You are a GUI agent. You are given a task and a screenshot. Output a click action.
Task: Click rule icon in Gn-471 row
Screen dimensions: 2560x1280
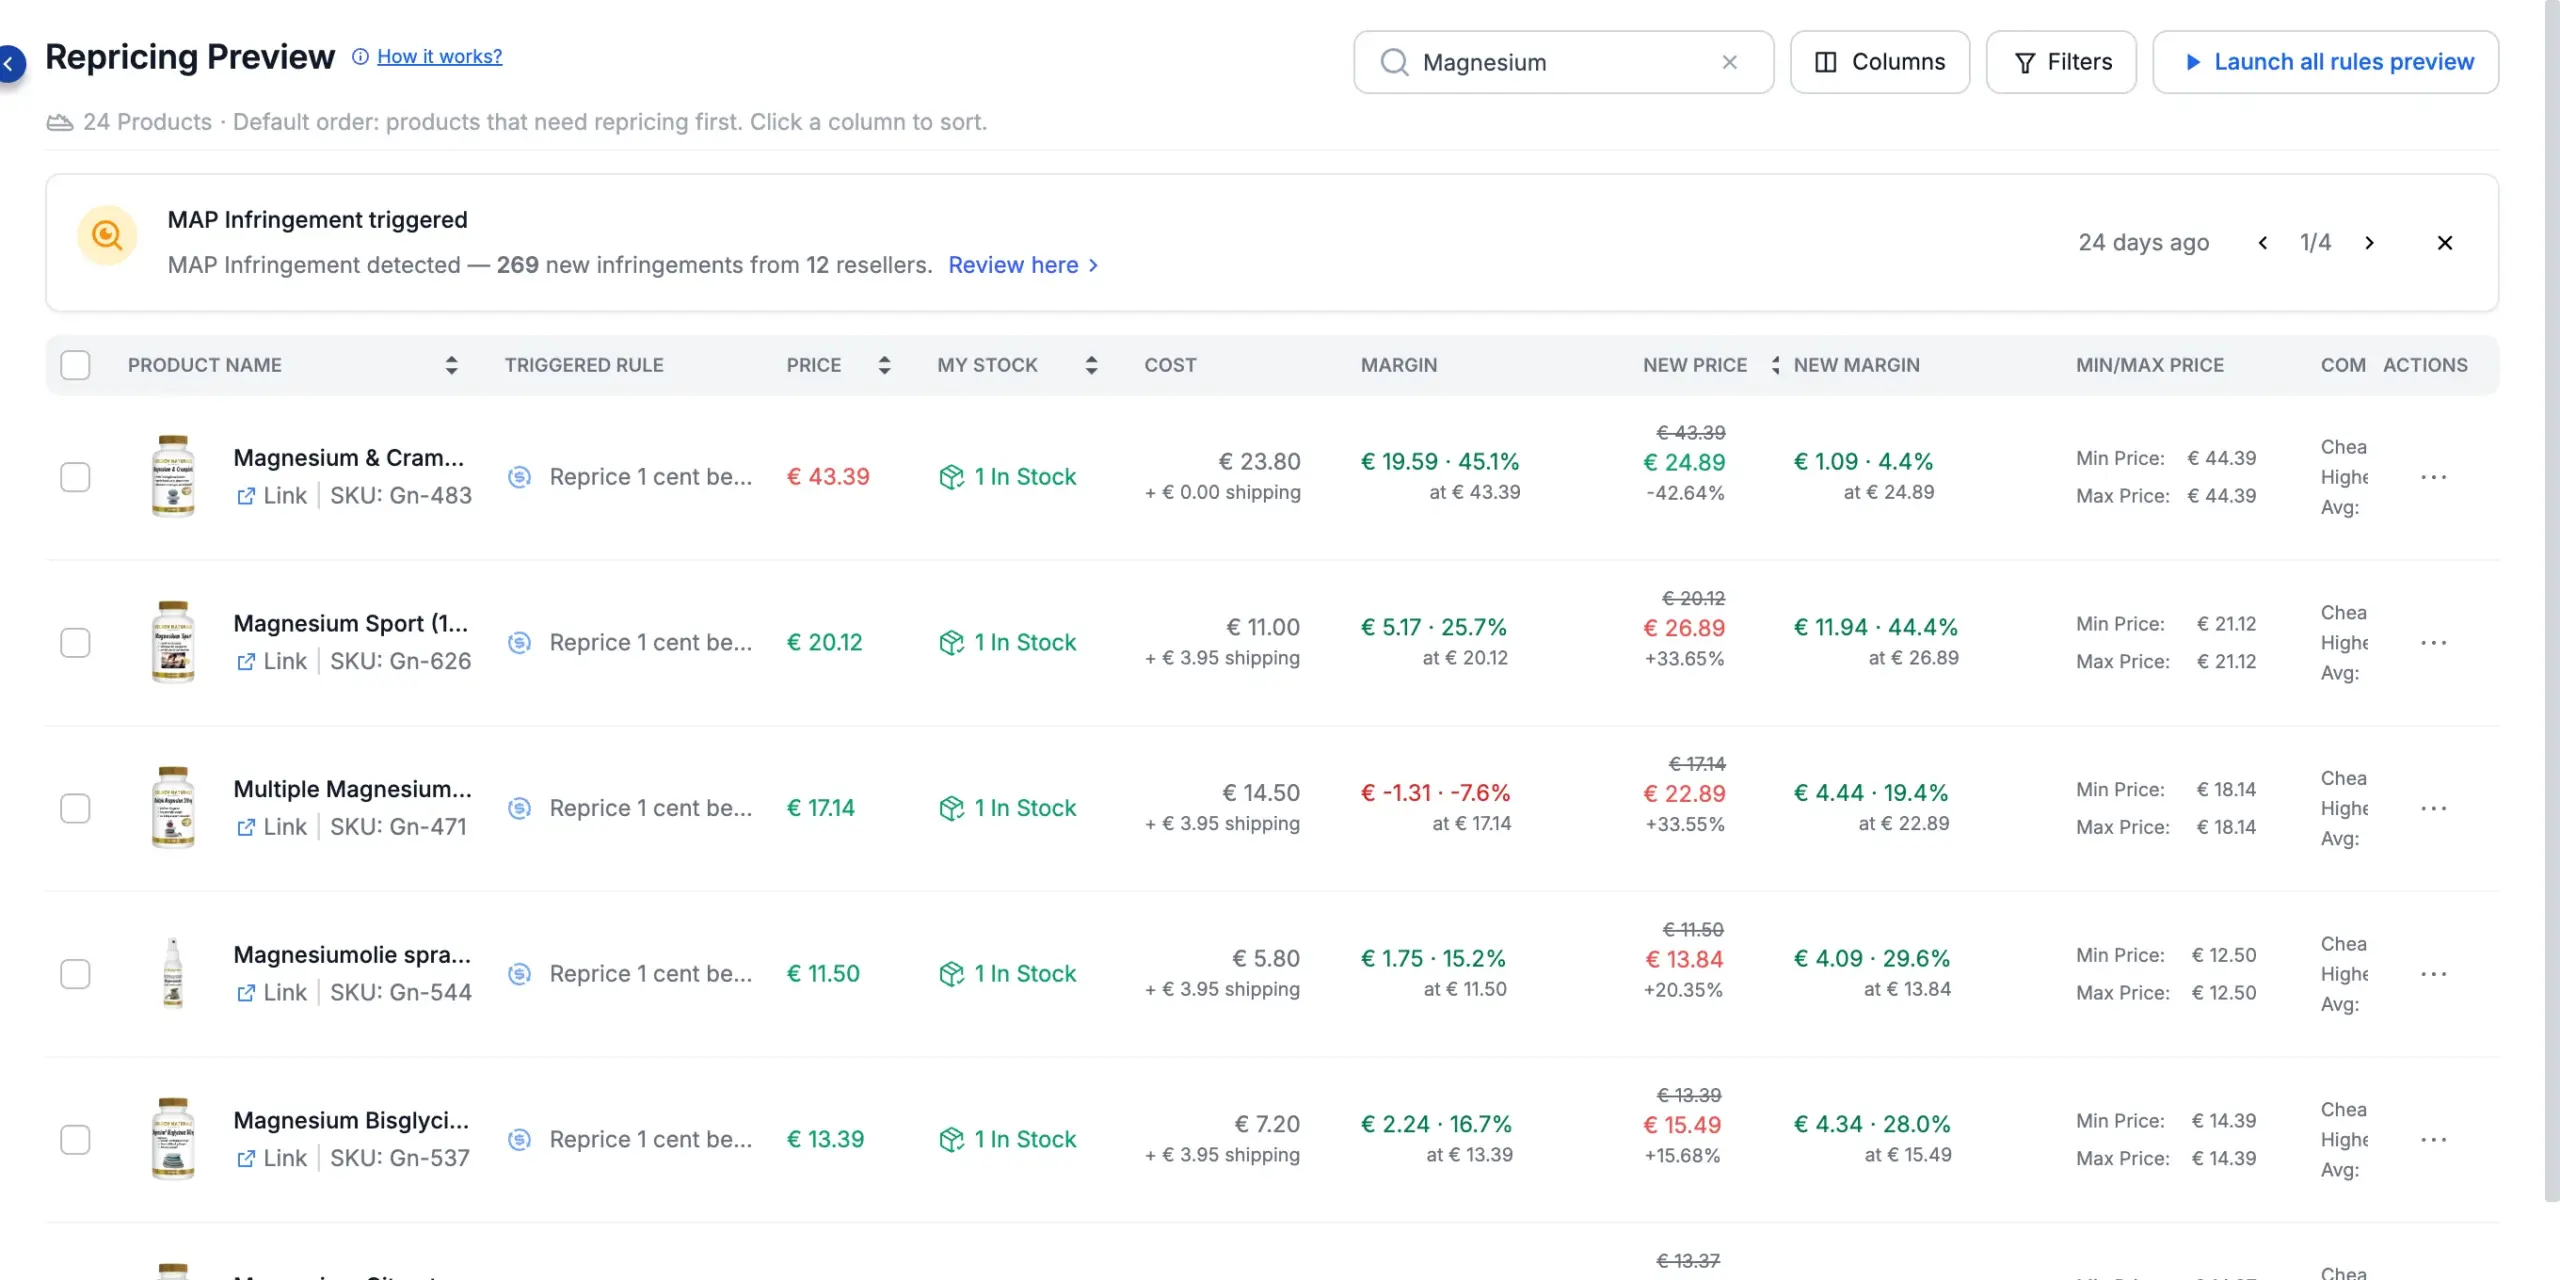[x=519, y=808]
